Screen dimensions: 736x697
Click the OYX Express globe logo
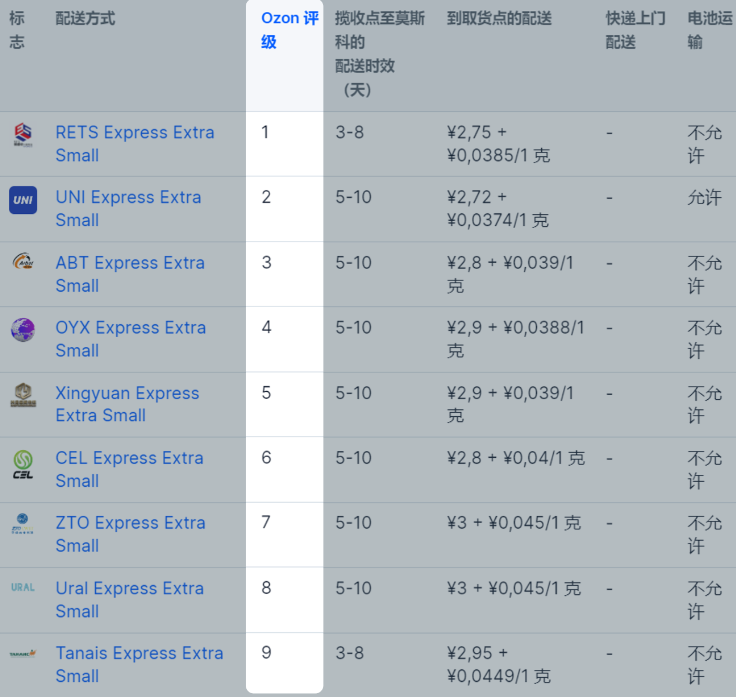pos(23,329)
